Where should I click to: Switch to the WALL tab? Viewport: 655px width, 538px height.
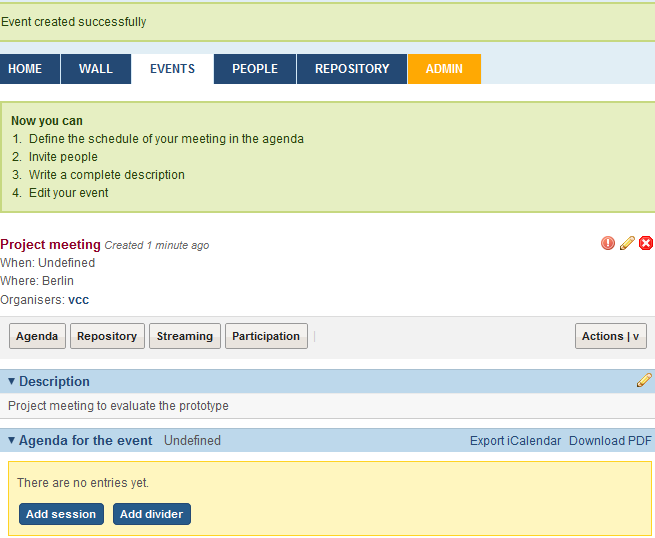96,69
